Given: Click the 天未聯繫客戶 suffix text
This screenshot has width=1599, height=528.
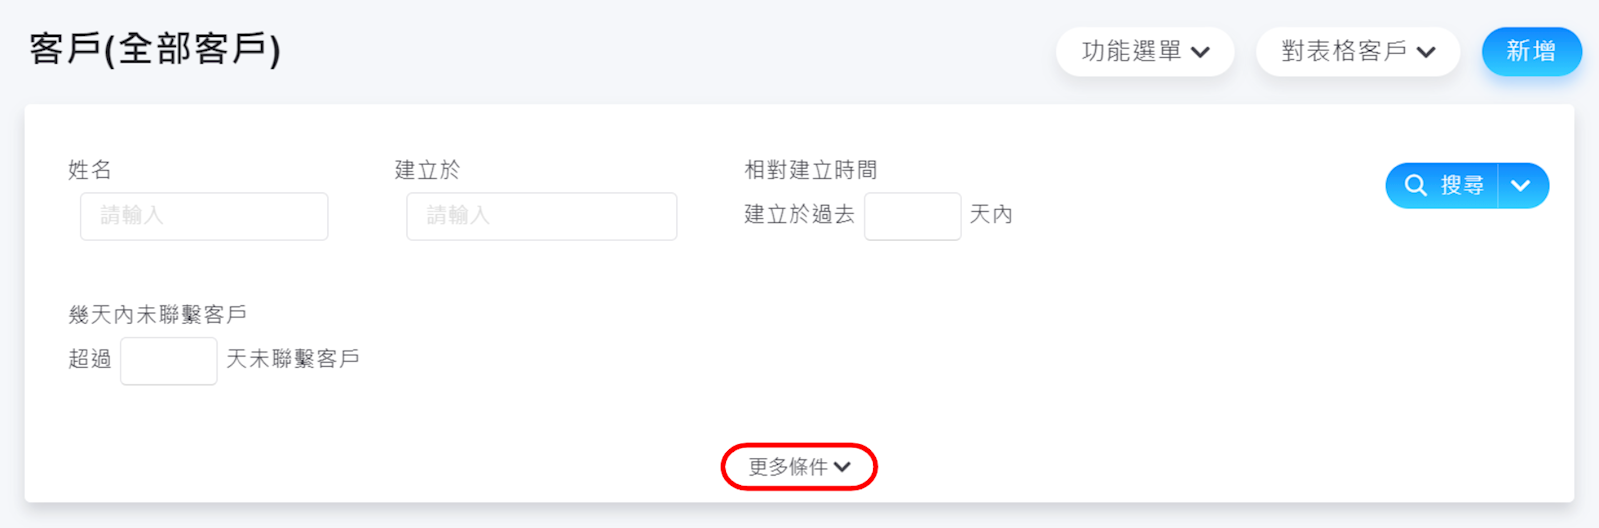Looking at the screenshot, I should (293, 359).
